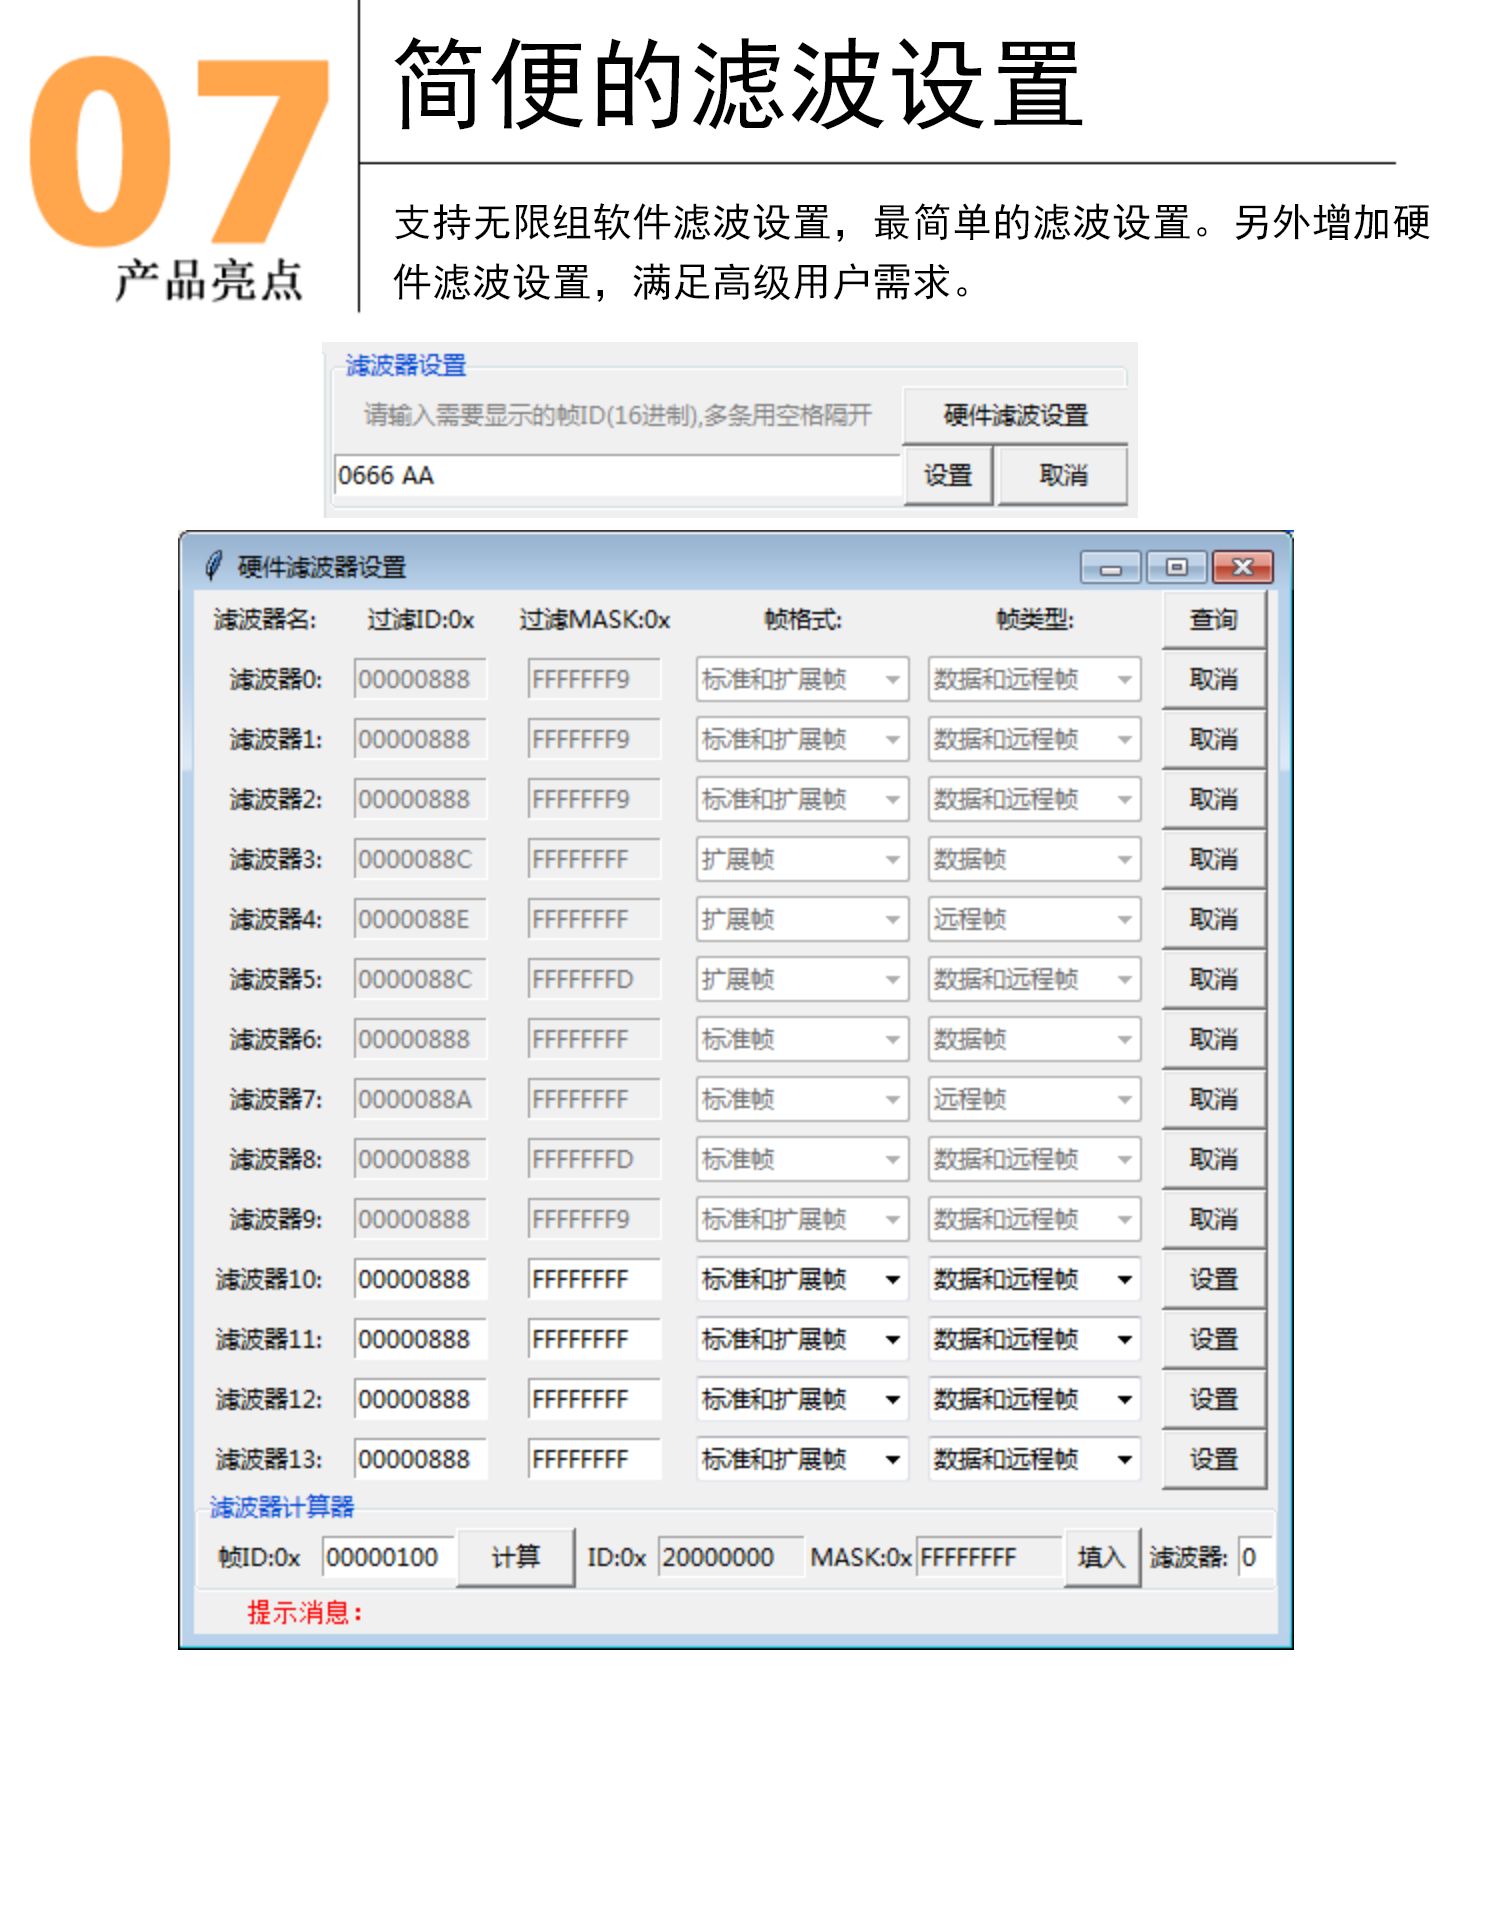Click the calculator 帧ID field 00000100

[388, 1558]
